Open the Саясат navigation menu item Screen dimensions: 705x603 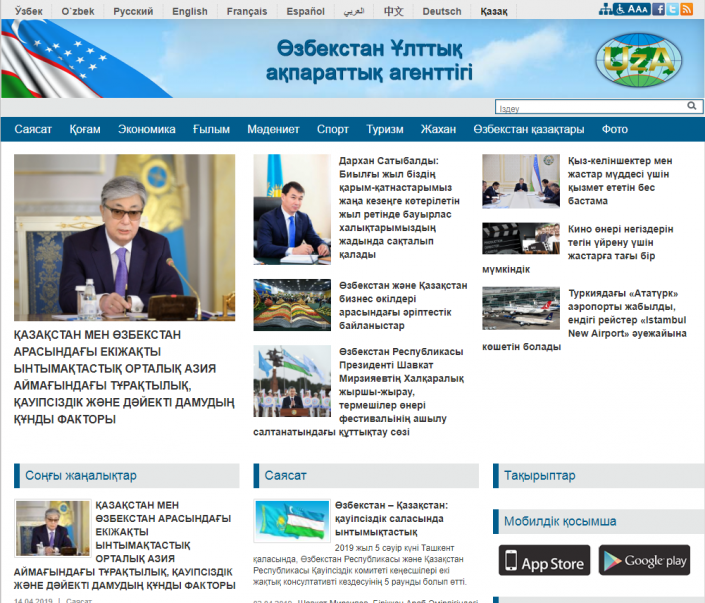click(33, 130)
